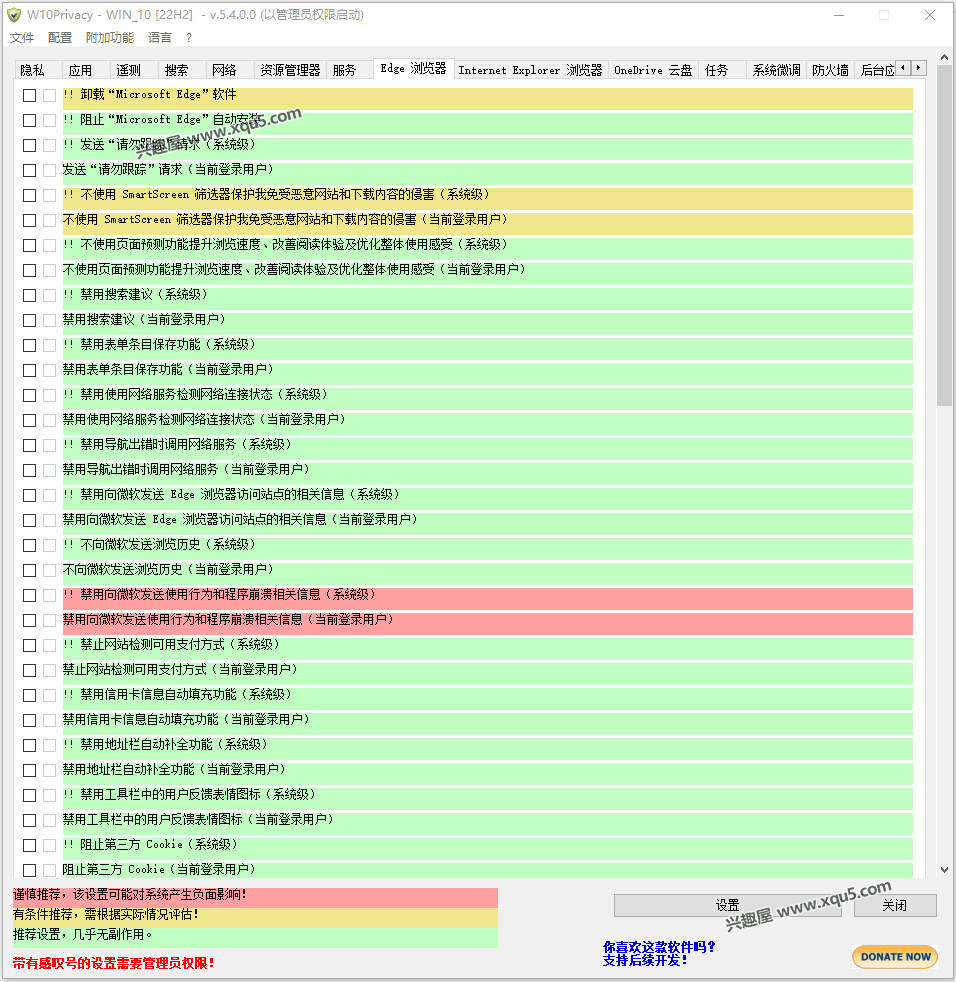
Task: Click the 设置 apply button
Action: (727, 905)
